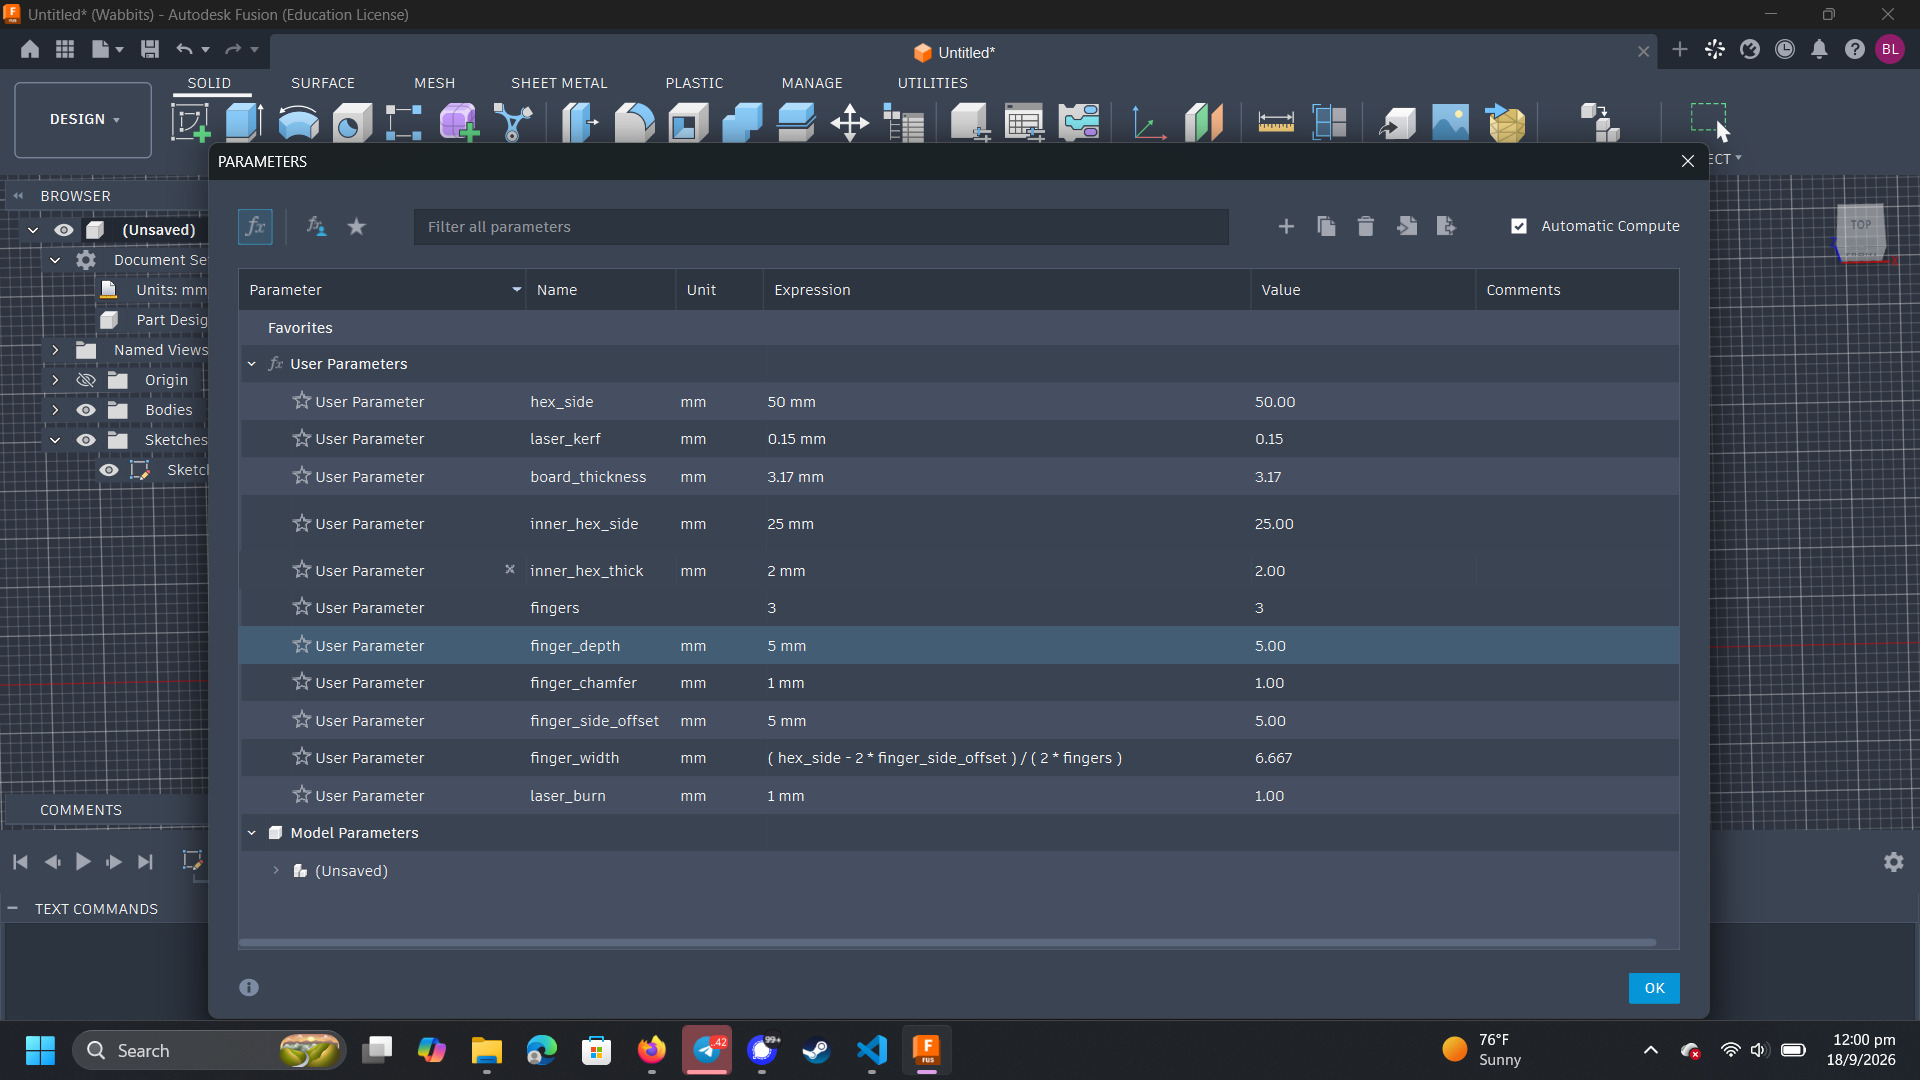Click the Insert image canvas icon
The height and width of the screenshot is (1080, 1920).
point(1450,123)
